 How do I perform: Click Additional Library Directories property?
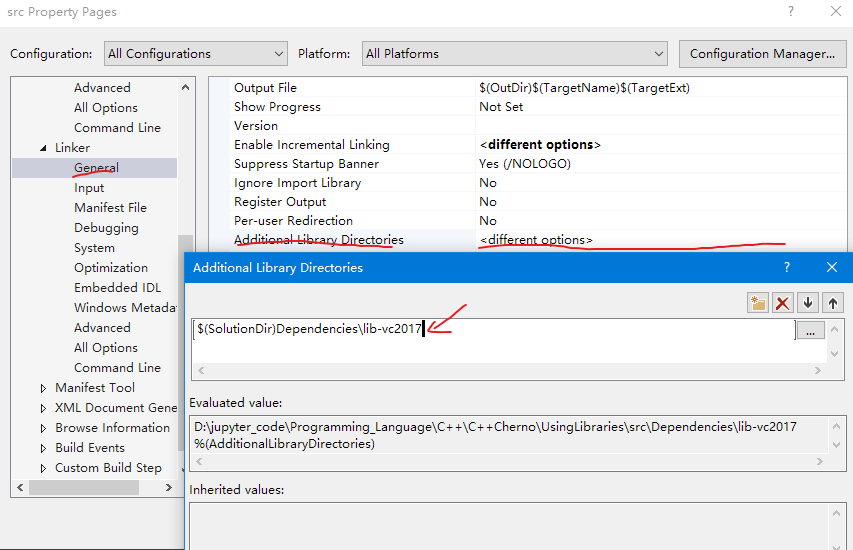[x=319, y=240]
